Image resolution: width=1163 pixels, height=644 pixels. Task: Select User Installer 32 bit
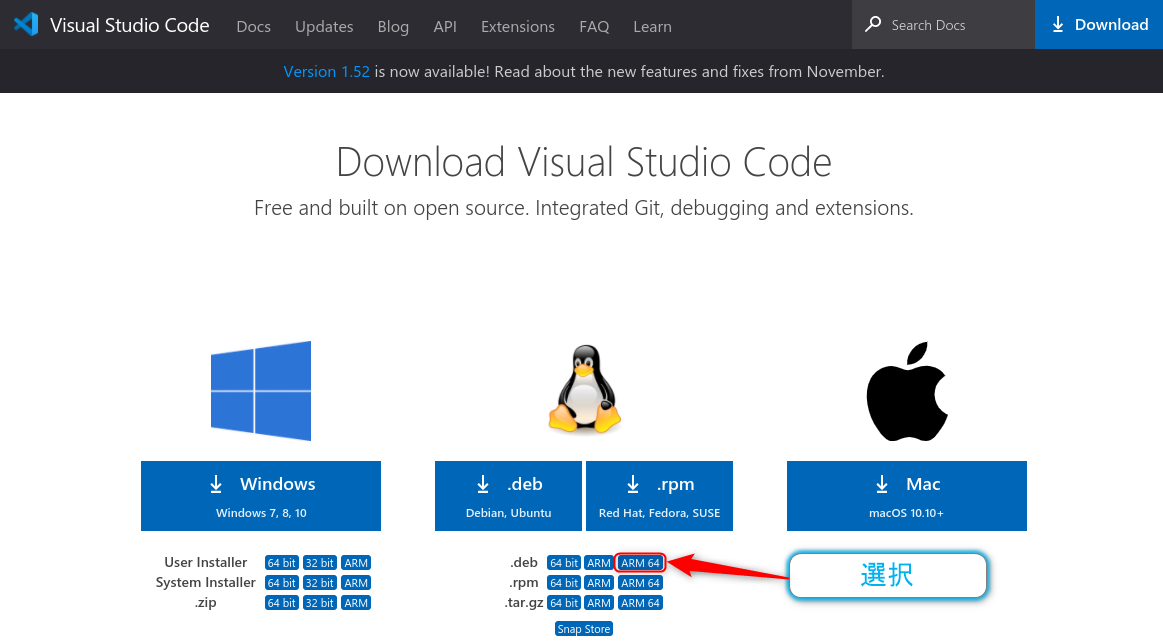point(320,562)
